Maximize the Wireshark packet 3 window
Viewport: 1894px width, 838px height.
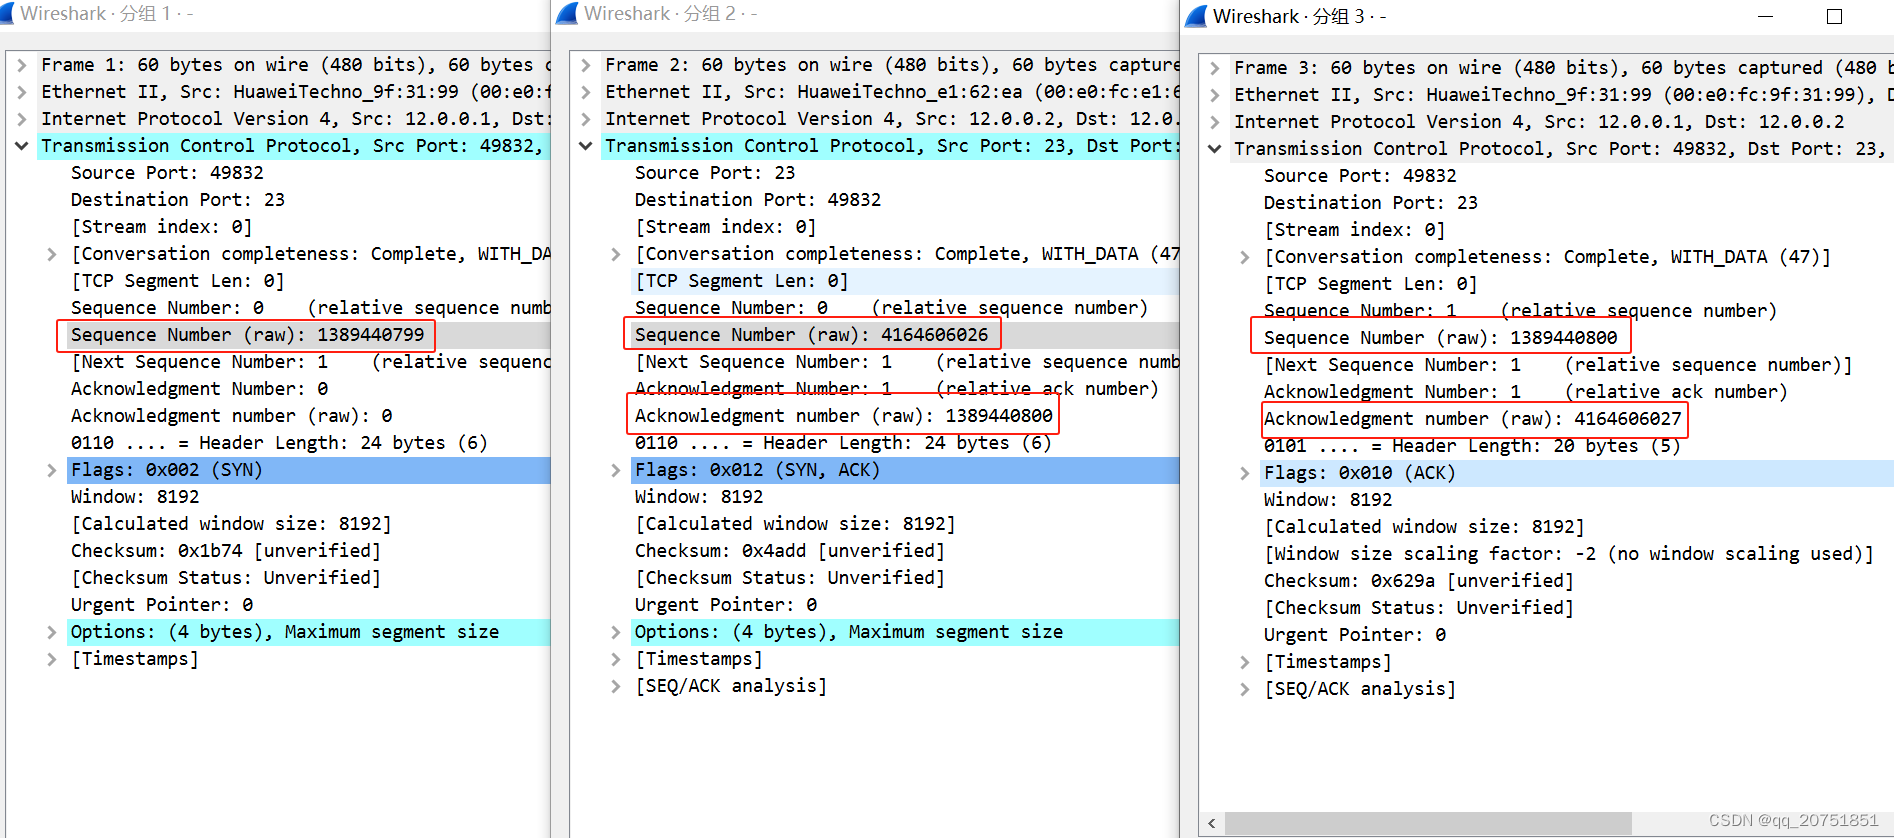1834,16
